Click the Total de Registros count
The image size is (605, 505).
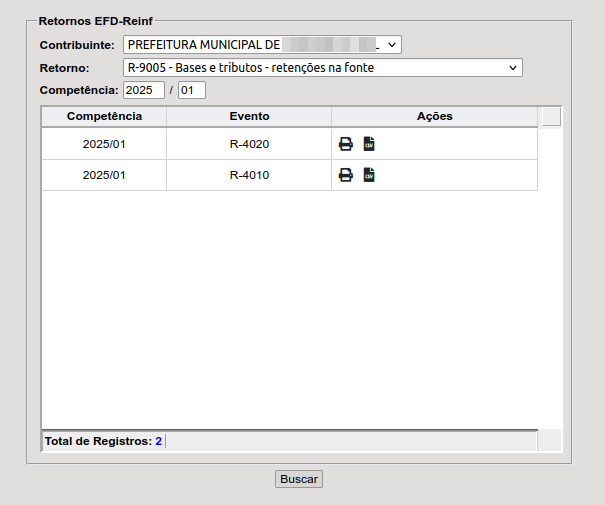tap(158, 441)
